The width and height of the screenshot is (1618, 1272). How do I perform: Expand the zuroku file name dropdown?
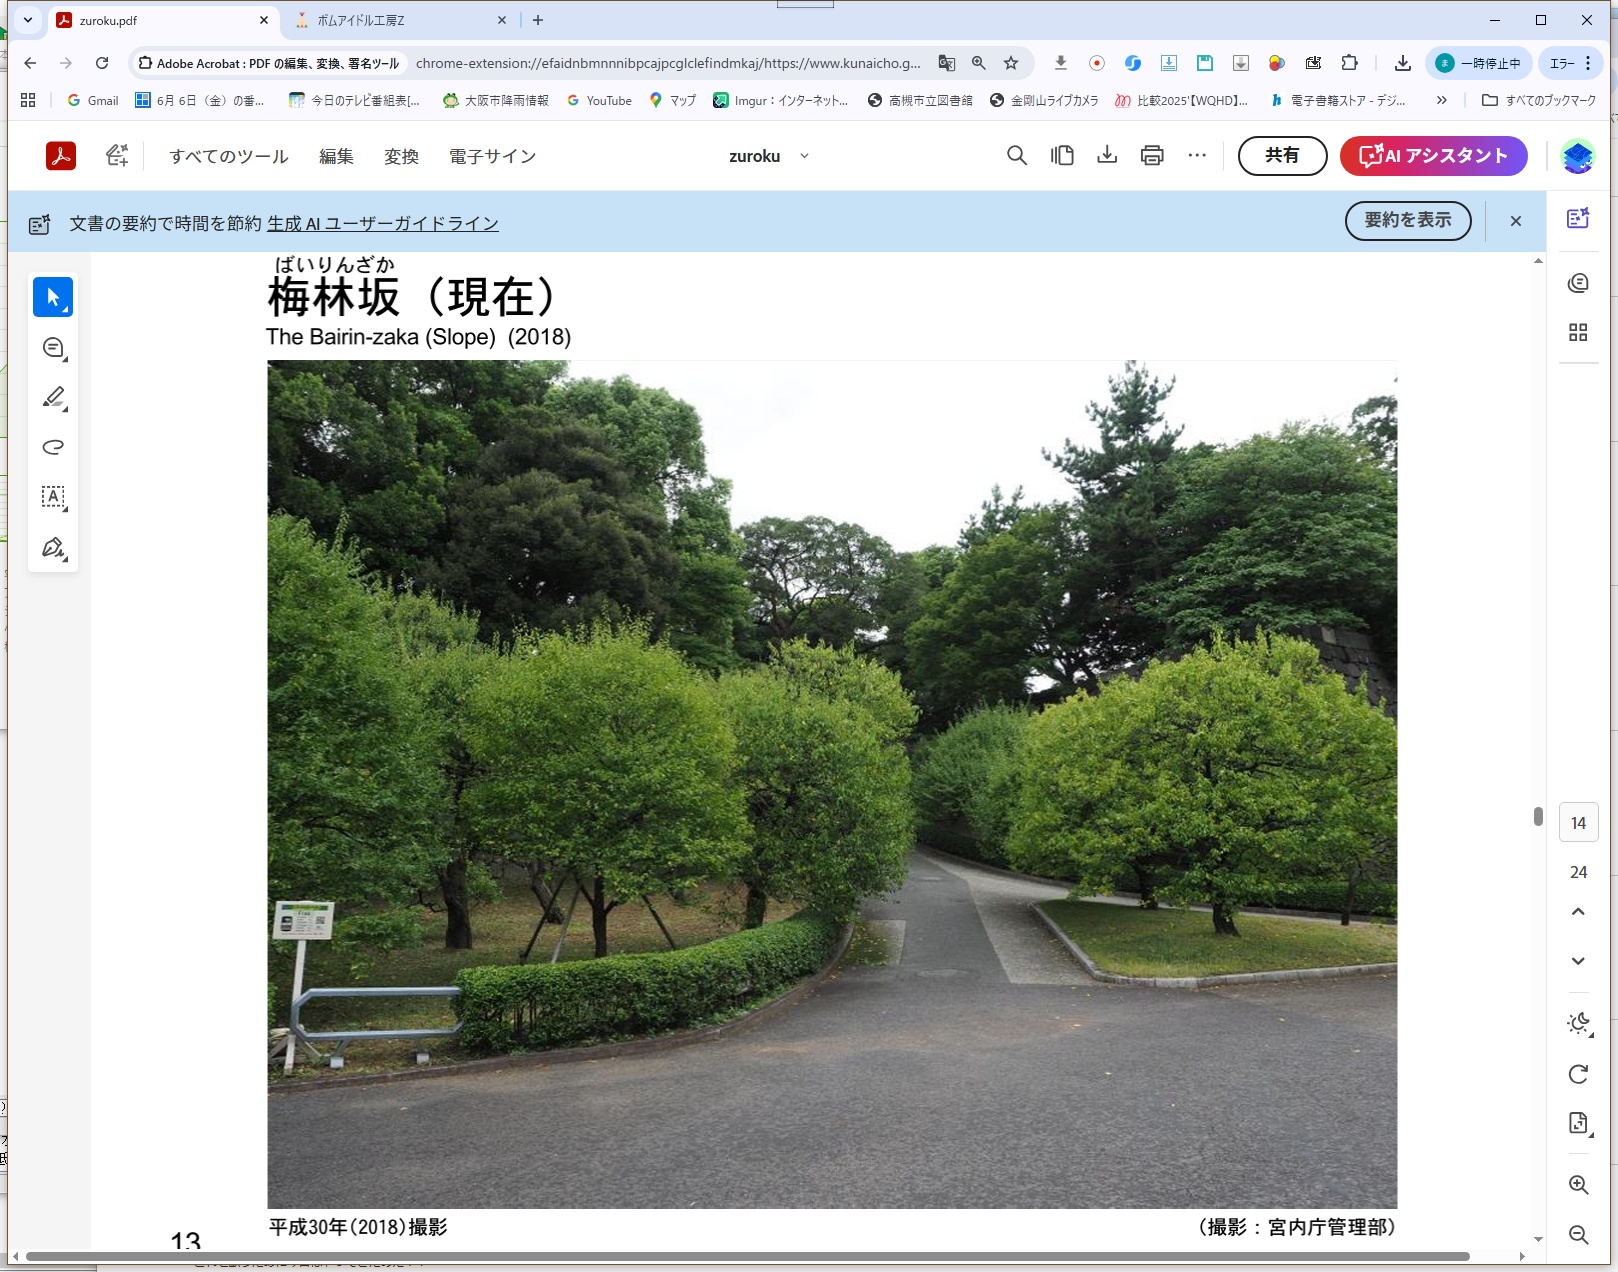tap(804, 156)
